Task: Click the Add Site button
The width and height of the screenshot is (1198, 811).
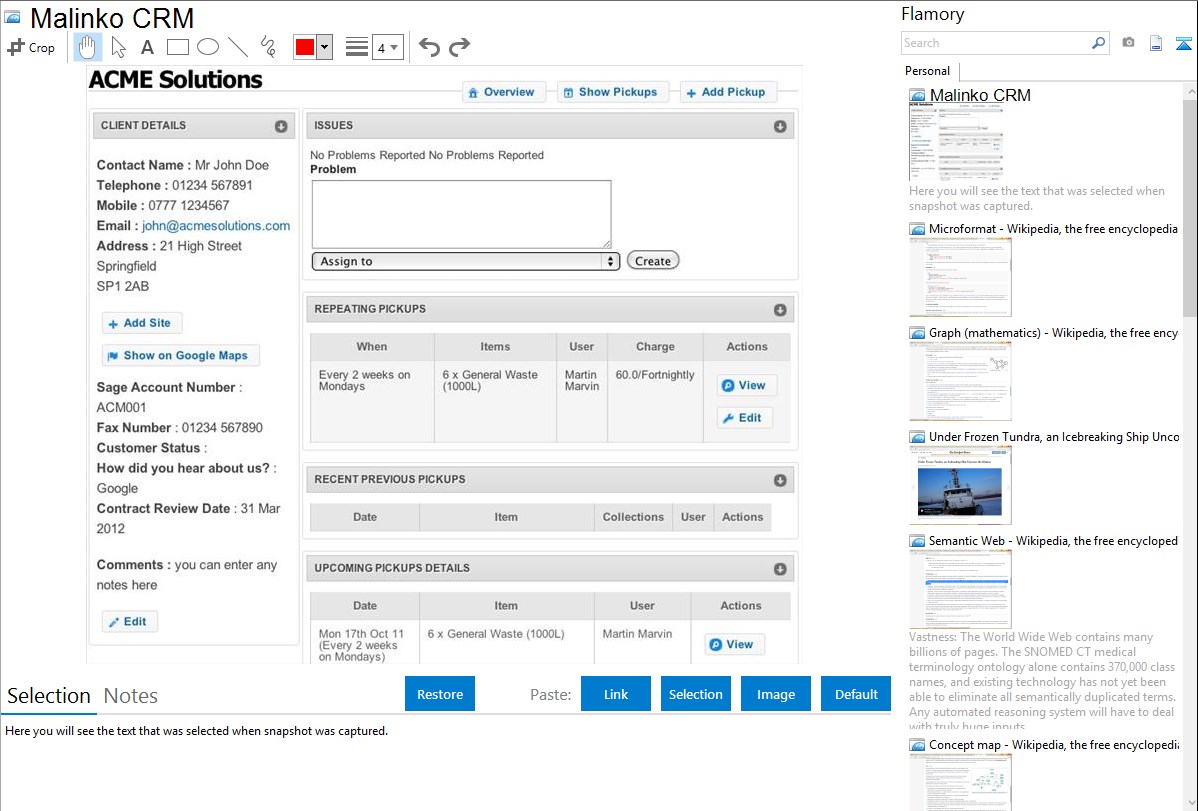Action: click(141, 323)
